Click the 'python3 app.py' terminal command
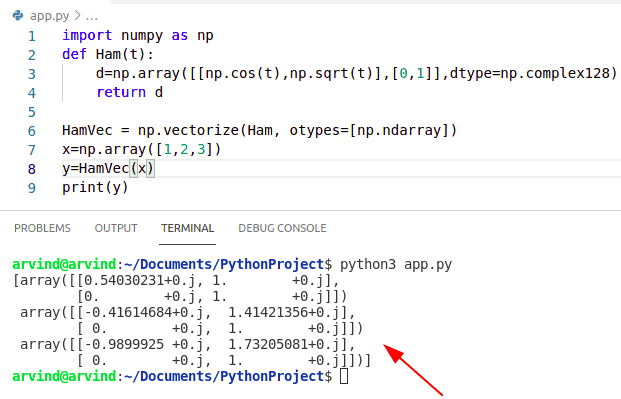 (396, 264)
